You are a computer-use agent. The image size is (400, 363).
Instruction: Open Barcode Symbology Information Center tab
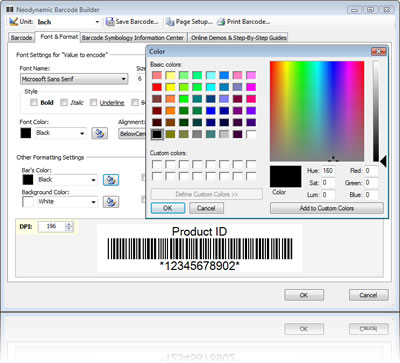(x=133, y=38)
